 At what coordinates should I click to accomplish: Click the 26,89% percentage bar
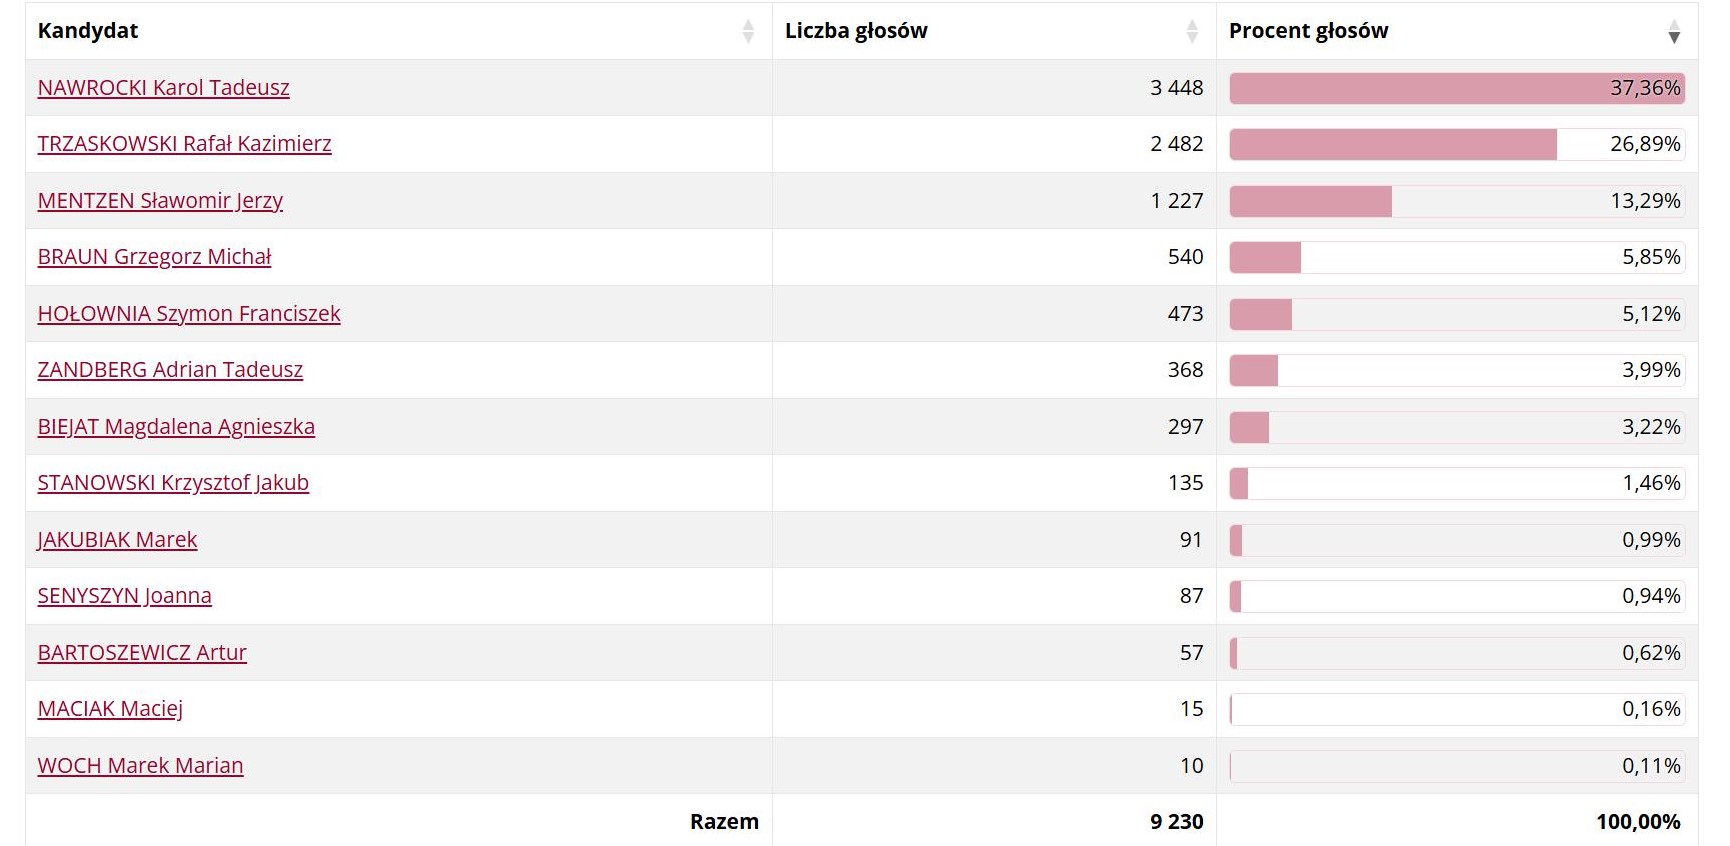(x=1457, y=144)
